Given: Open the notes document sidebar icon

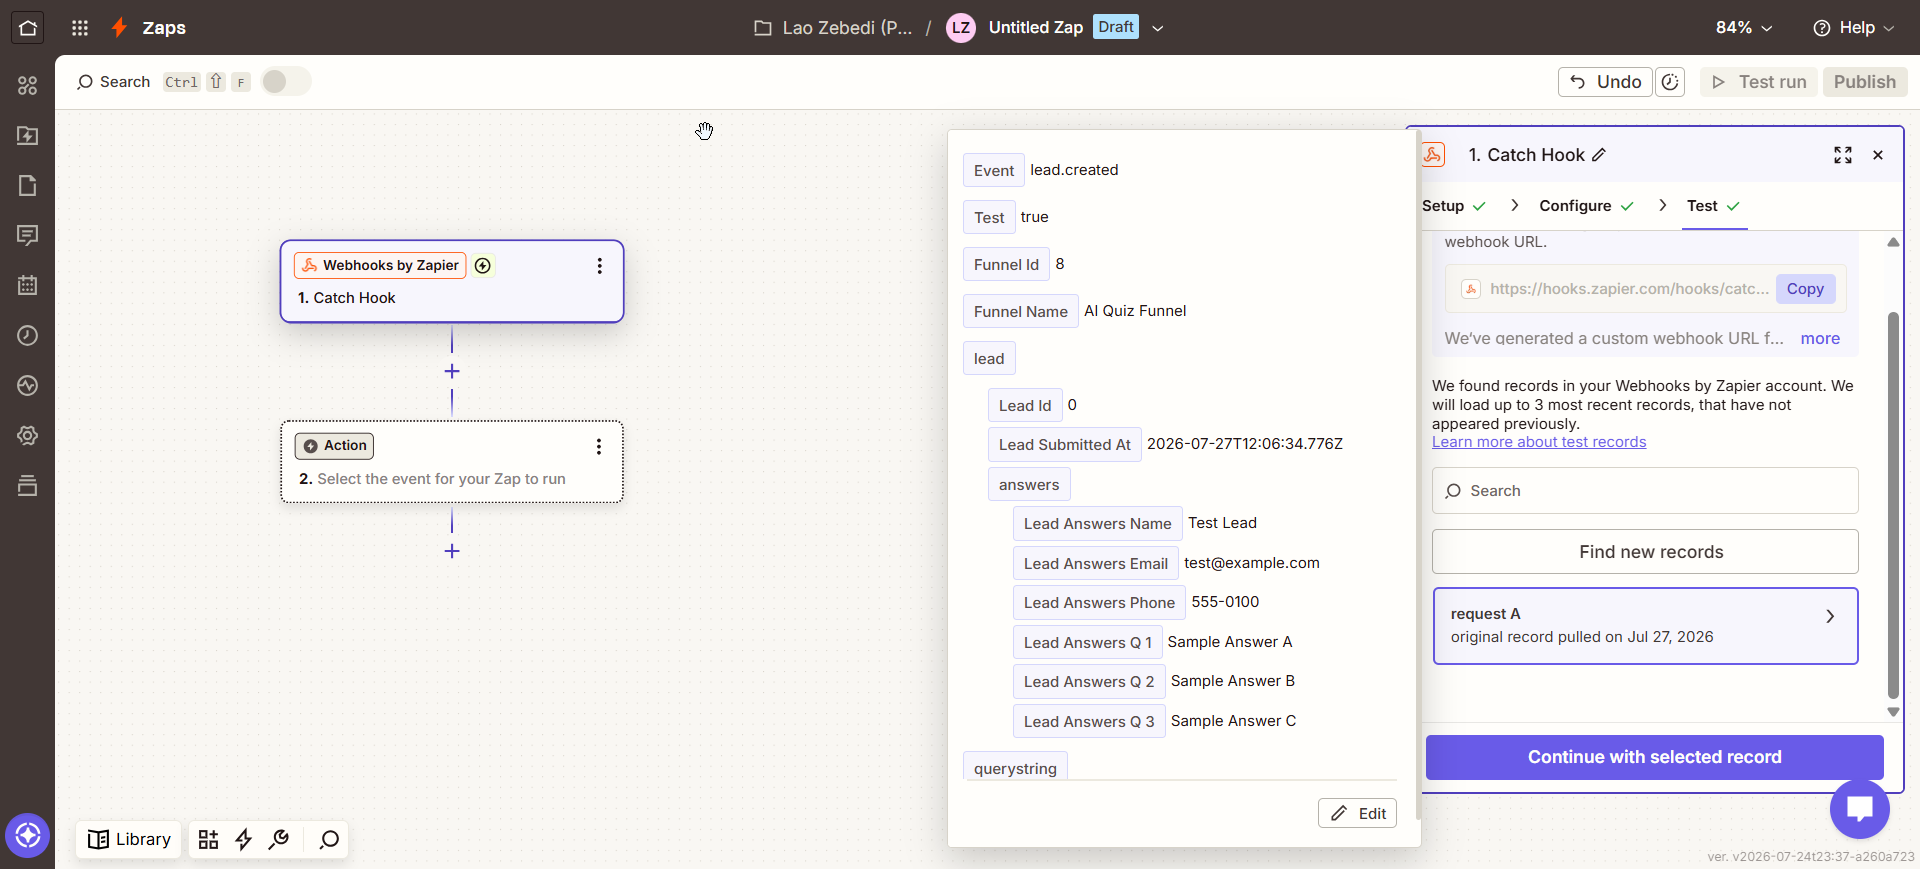Looking at the screenshot, I should (x=27, y=186).
